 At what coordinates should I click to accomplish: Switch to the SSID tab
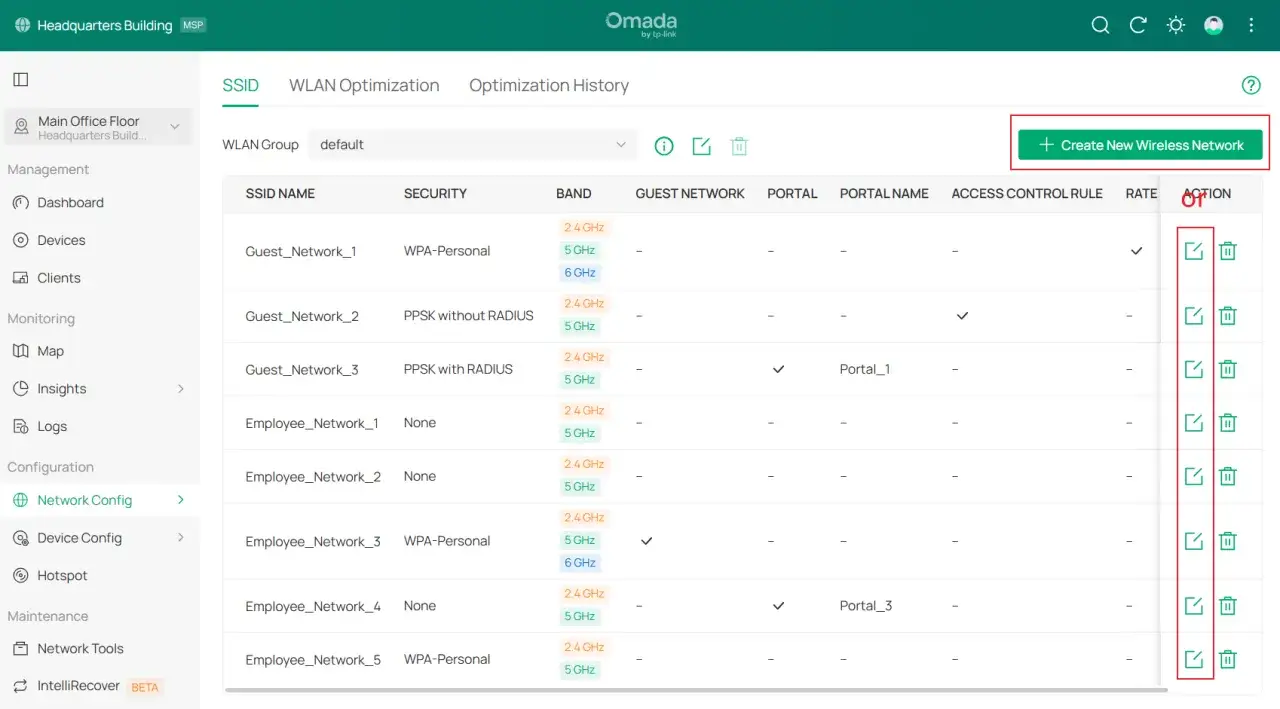(x=240, y=85)
